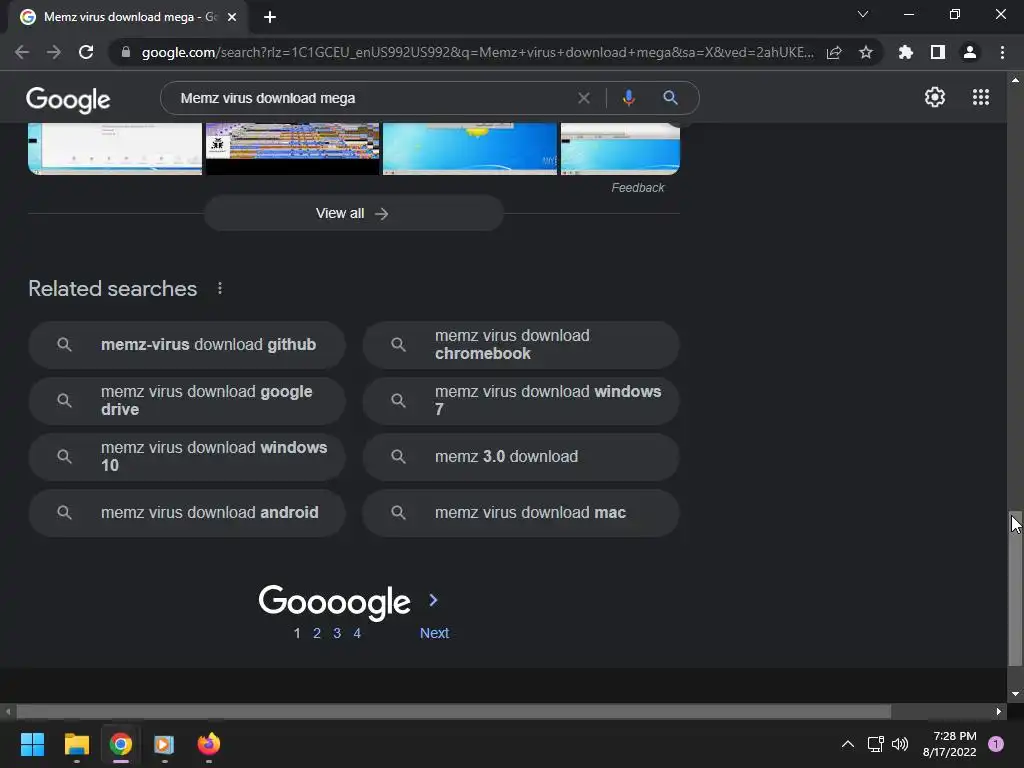The image size is (1024, 768).
Task: View site security lock info
Action: click(x=126, y=52)
